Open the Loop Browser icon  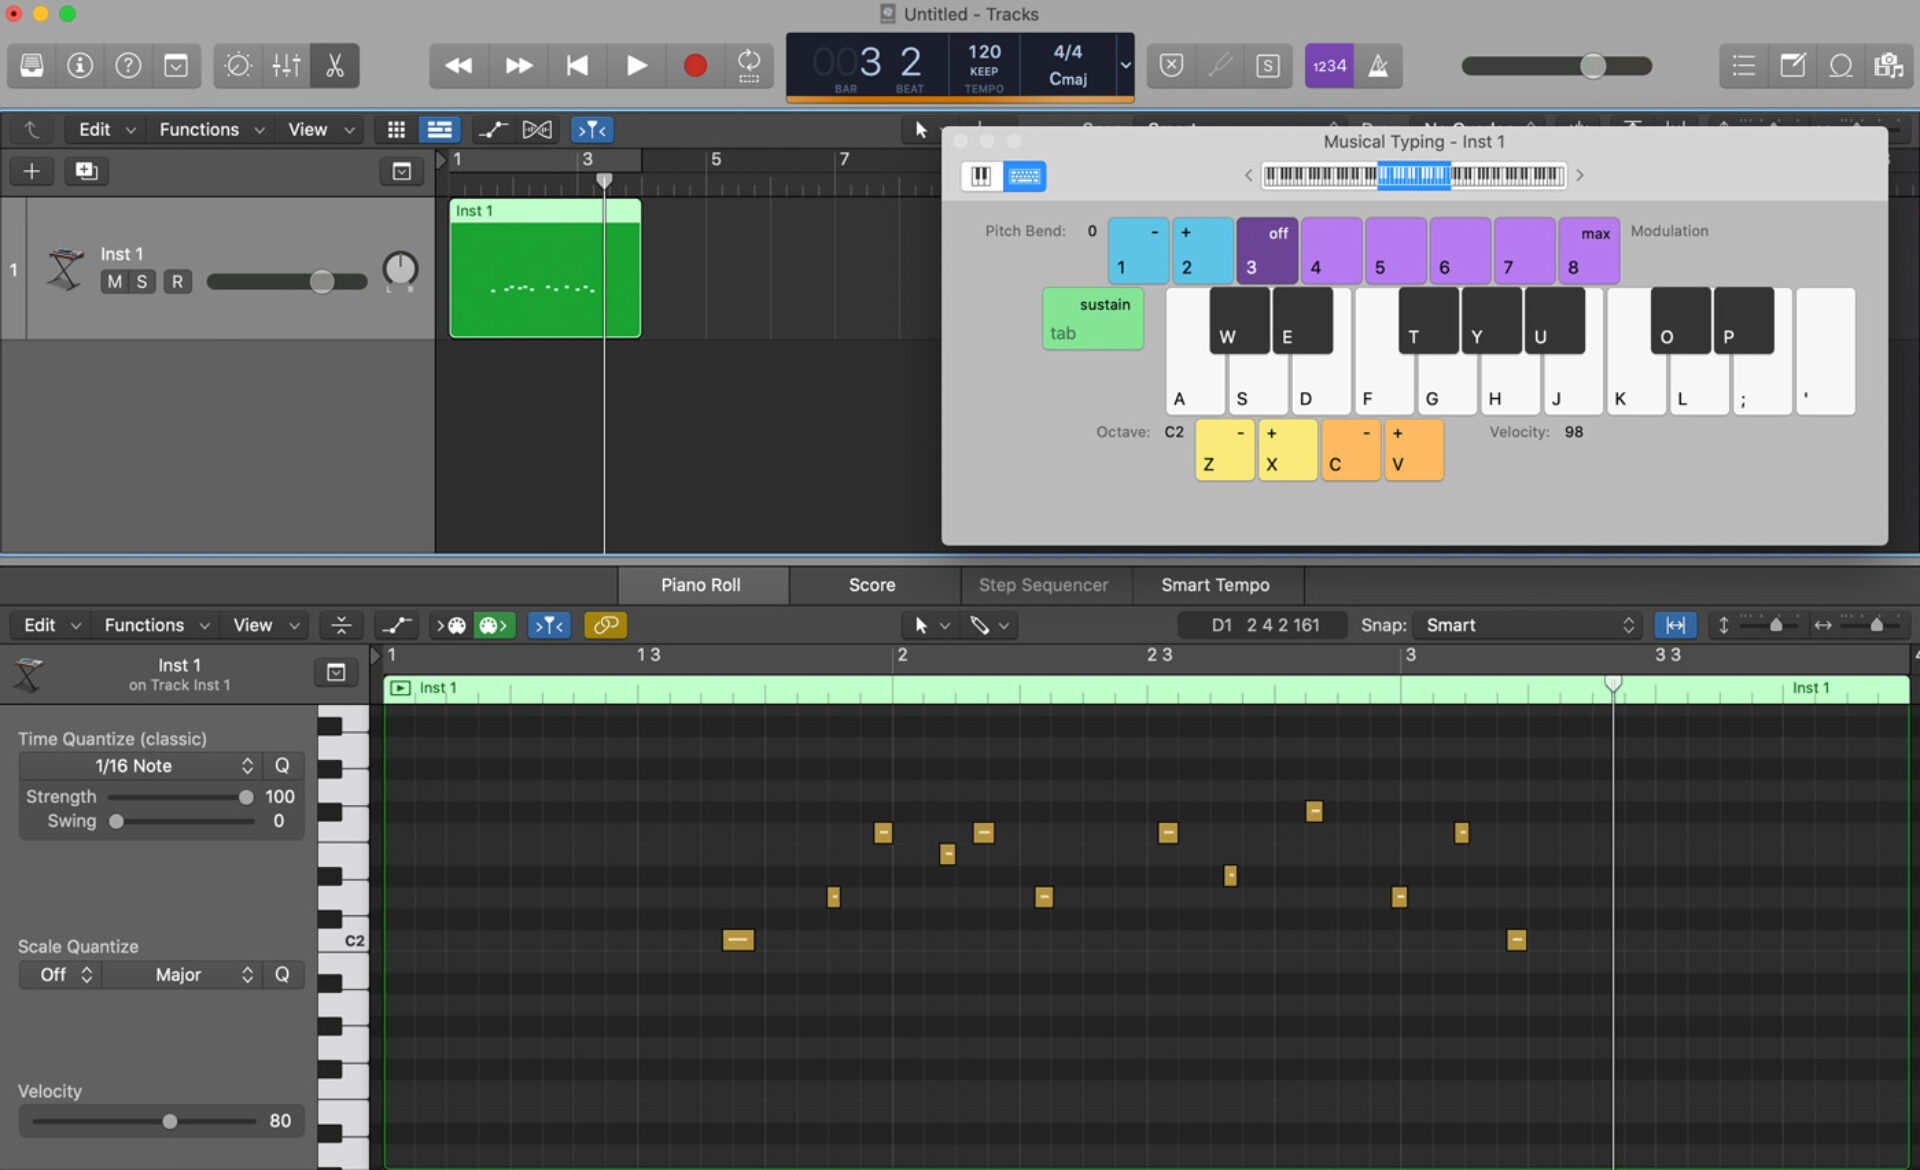(x=1840, y=65)
